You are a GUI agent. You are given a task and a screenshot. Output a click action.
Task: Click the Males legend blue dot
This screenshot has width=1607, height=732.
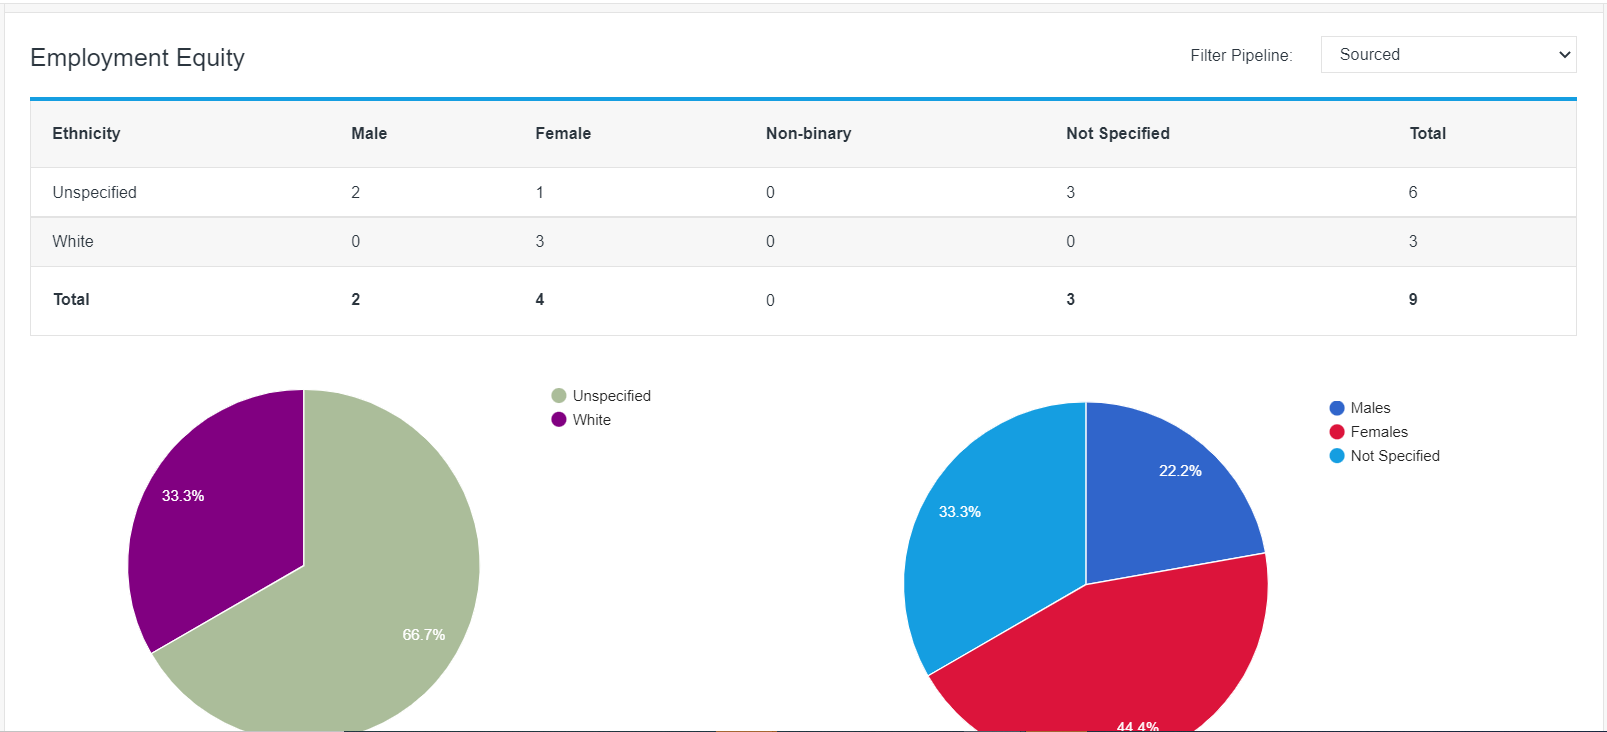click(1337, 408)
